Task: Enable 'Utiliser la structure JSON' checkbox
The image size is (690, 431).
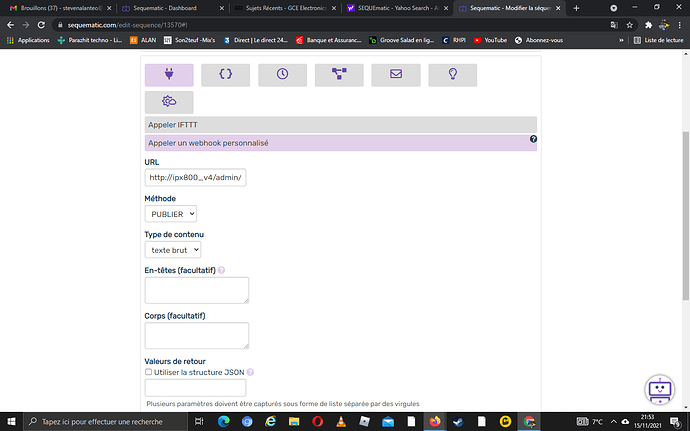Action: coord(149,372)
